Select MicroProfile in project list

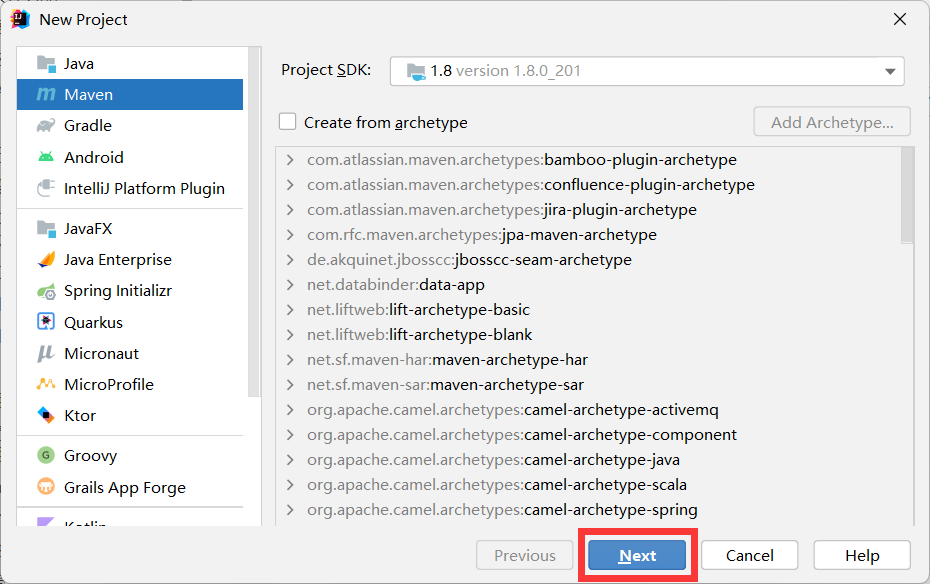click(x=130, y=384)
